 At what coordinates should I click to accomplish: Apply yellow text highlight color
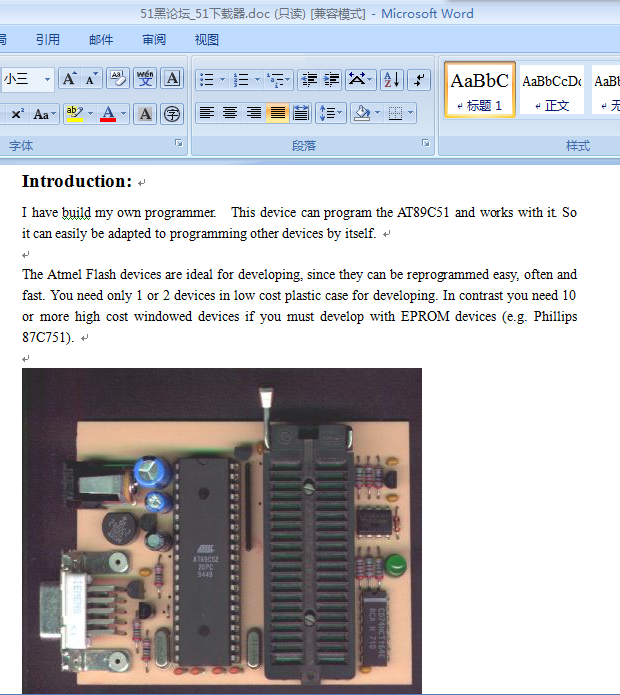(74, 114)
